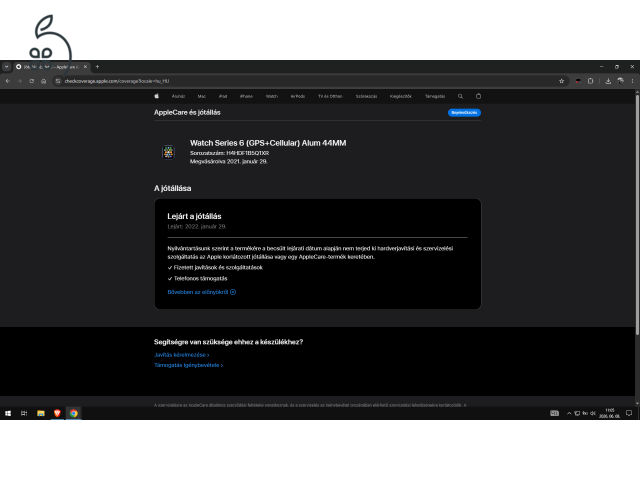The width and height of the screenshot is (640, 480).
Task: Click the Chrome icon on the taskbar
Action: tap(73, 413)
